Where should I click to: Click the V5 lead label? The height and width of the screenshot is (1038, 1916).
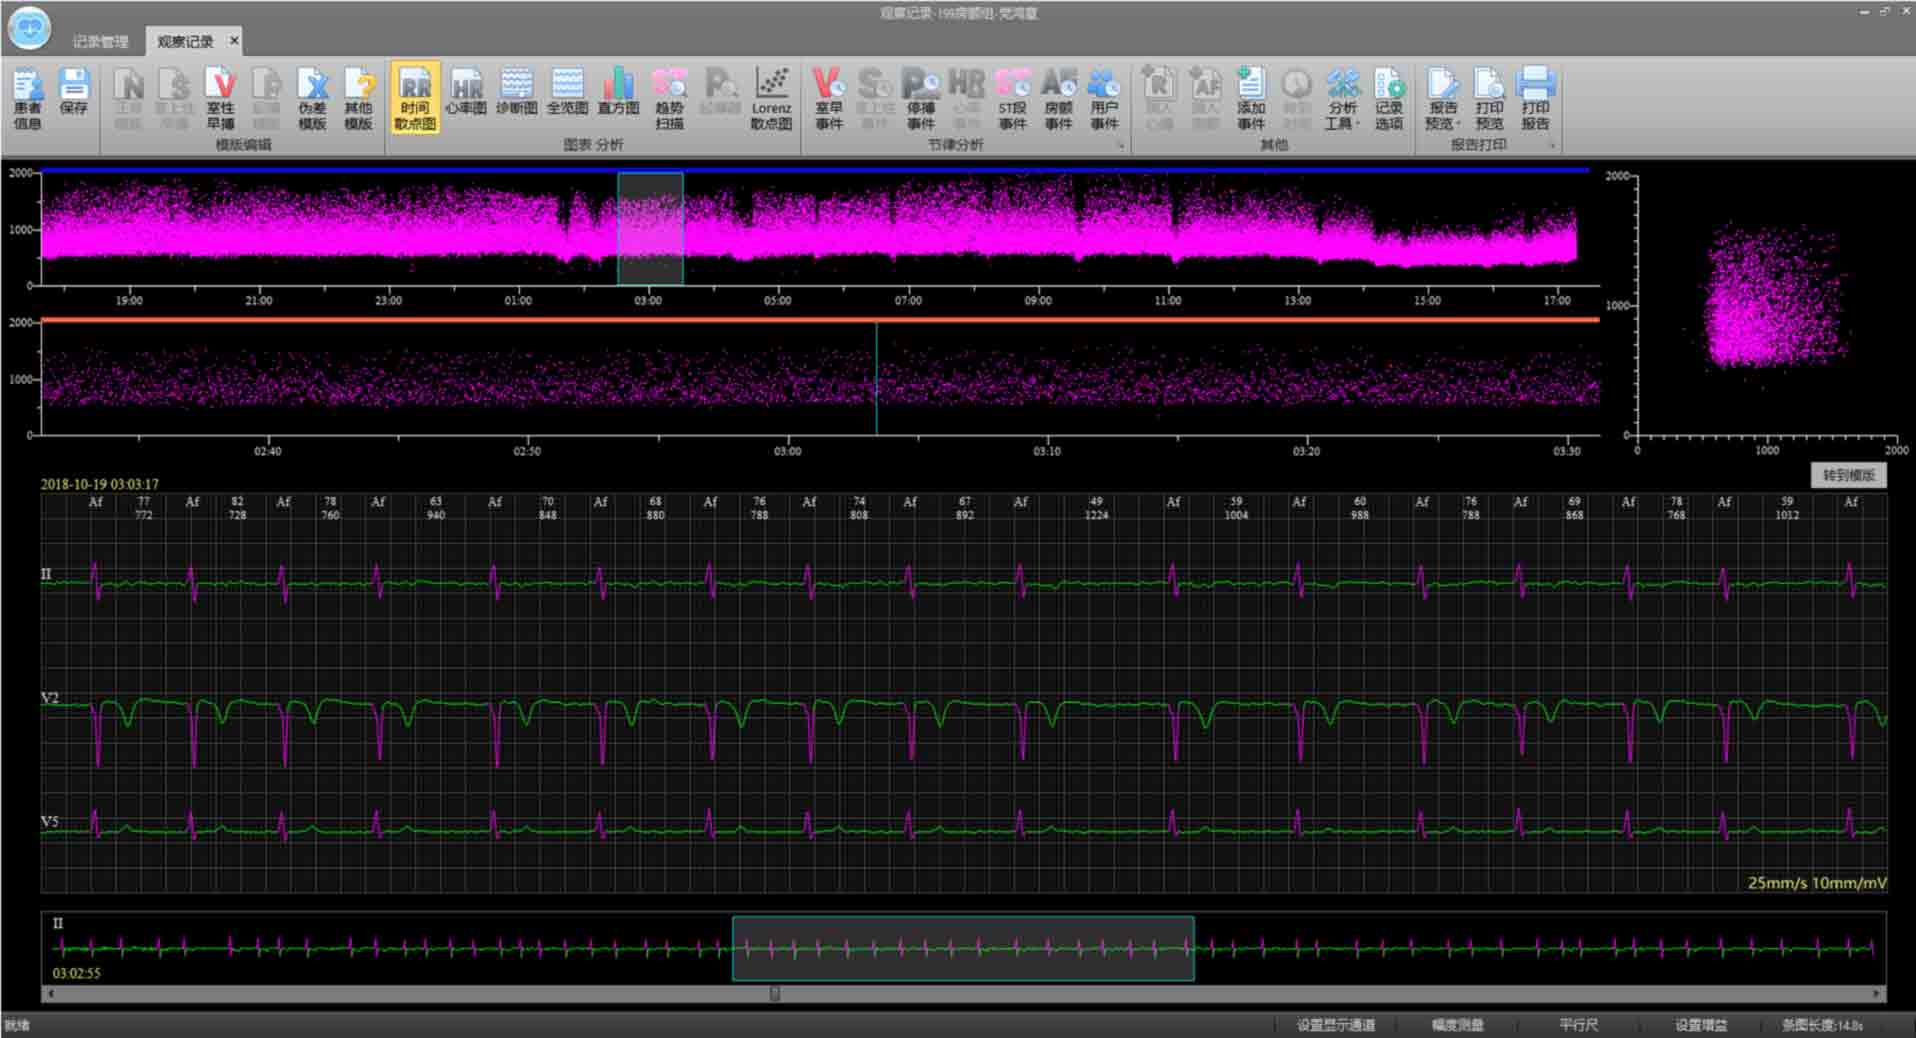50,822
